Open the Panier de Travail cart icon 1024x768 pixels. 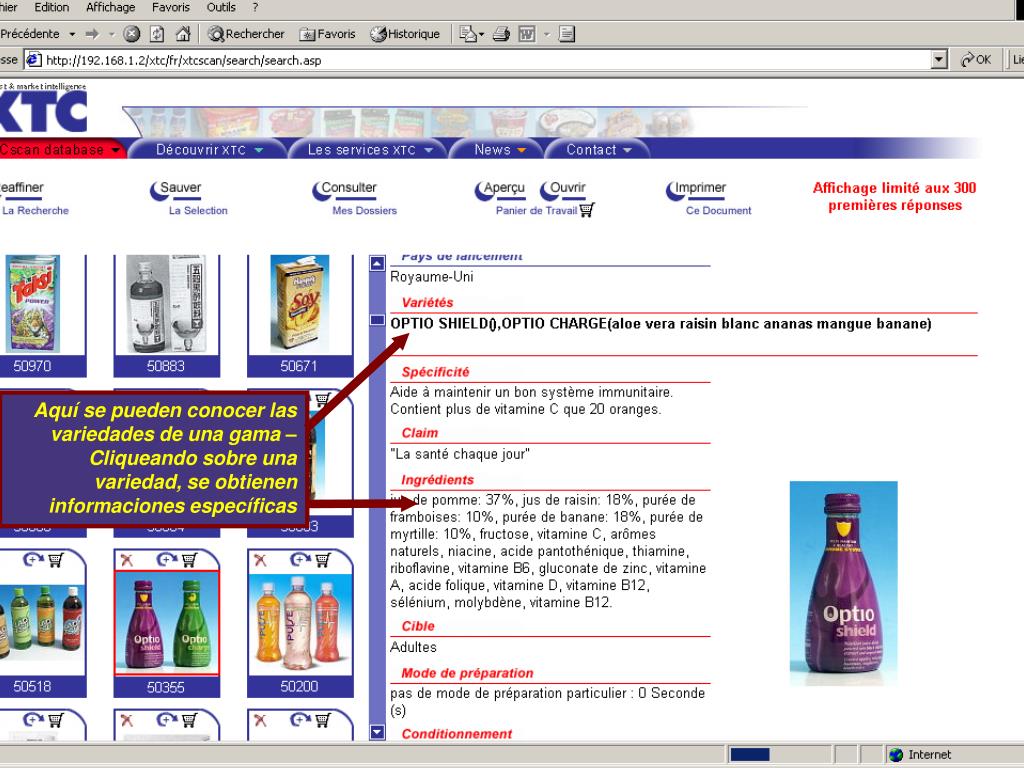[586, 210]
